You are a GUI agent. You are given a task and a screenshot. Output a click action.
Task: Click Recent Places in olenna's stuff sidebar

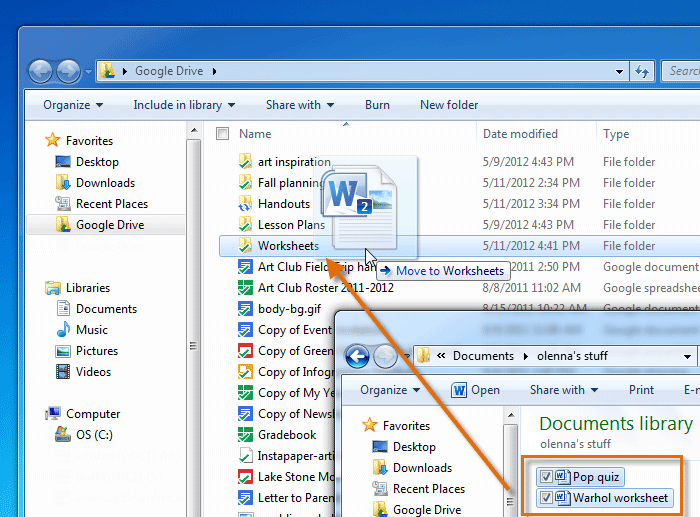429,489
